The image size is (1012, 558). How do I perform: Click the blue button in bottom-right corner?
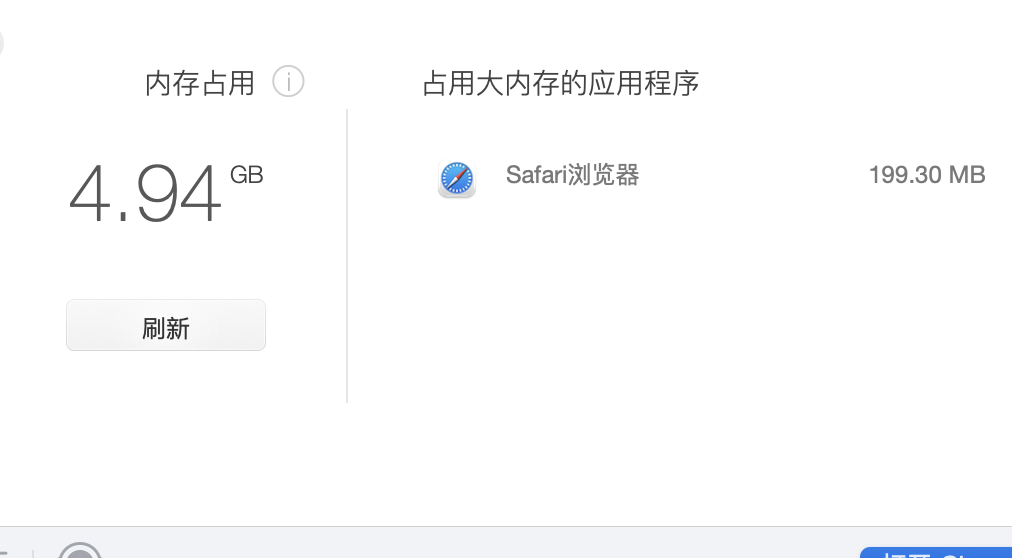935,552
